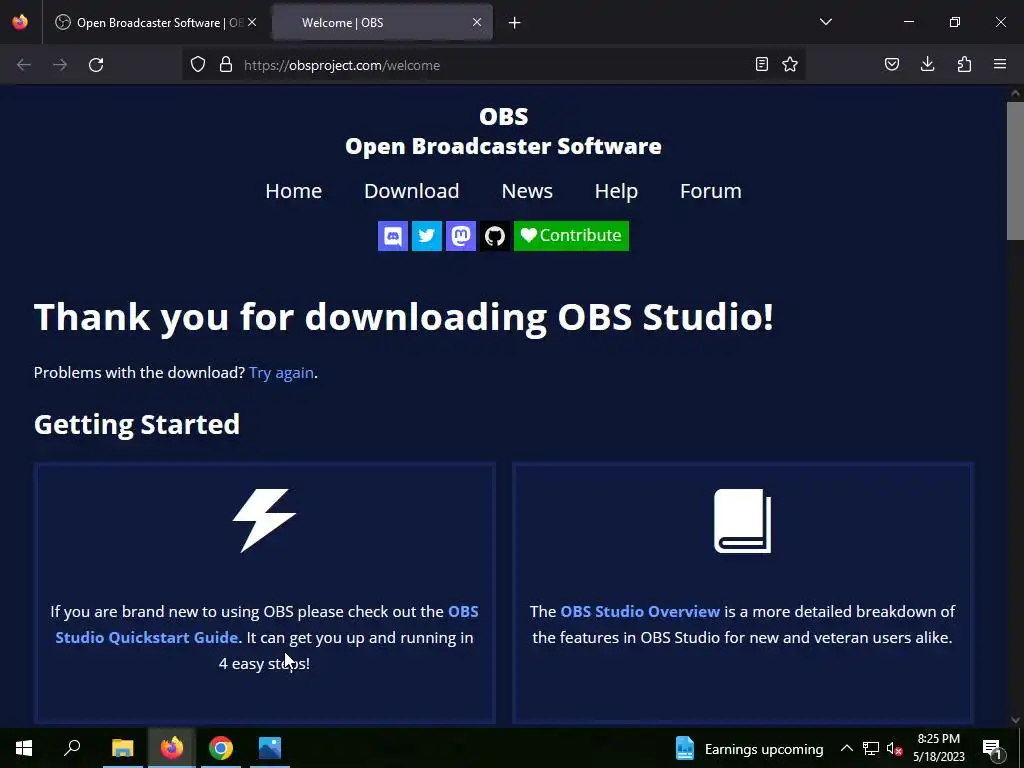
Task: Open Windows taskbar search
Action: point(72,748)
